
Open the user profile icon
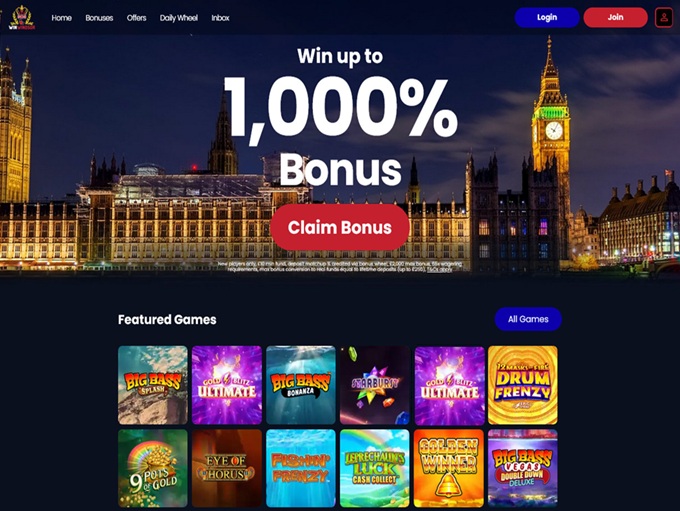(x=664, y=18)
